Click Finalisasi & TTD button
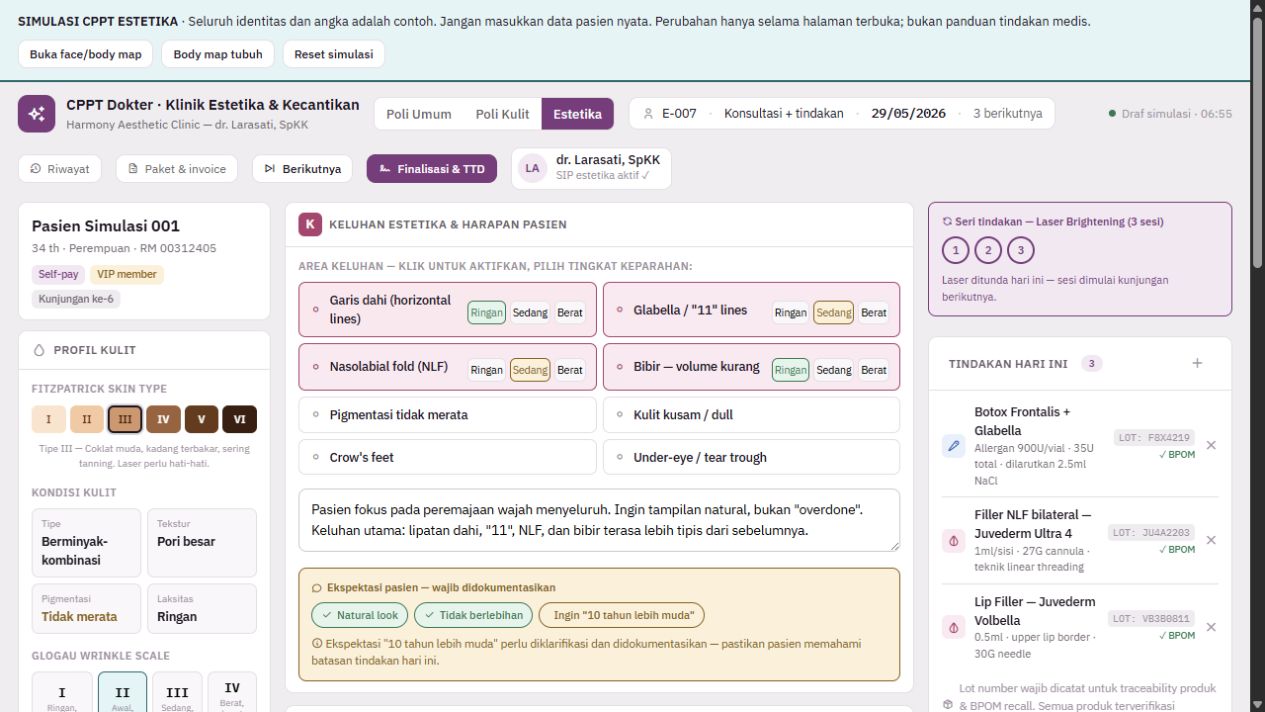The width and height of the screenshot is (1265, 712). tap(432, 169)
